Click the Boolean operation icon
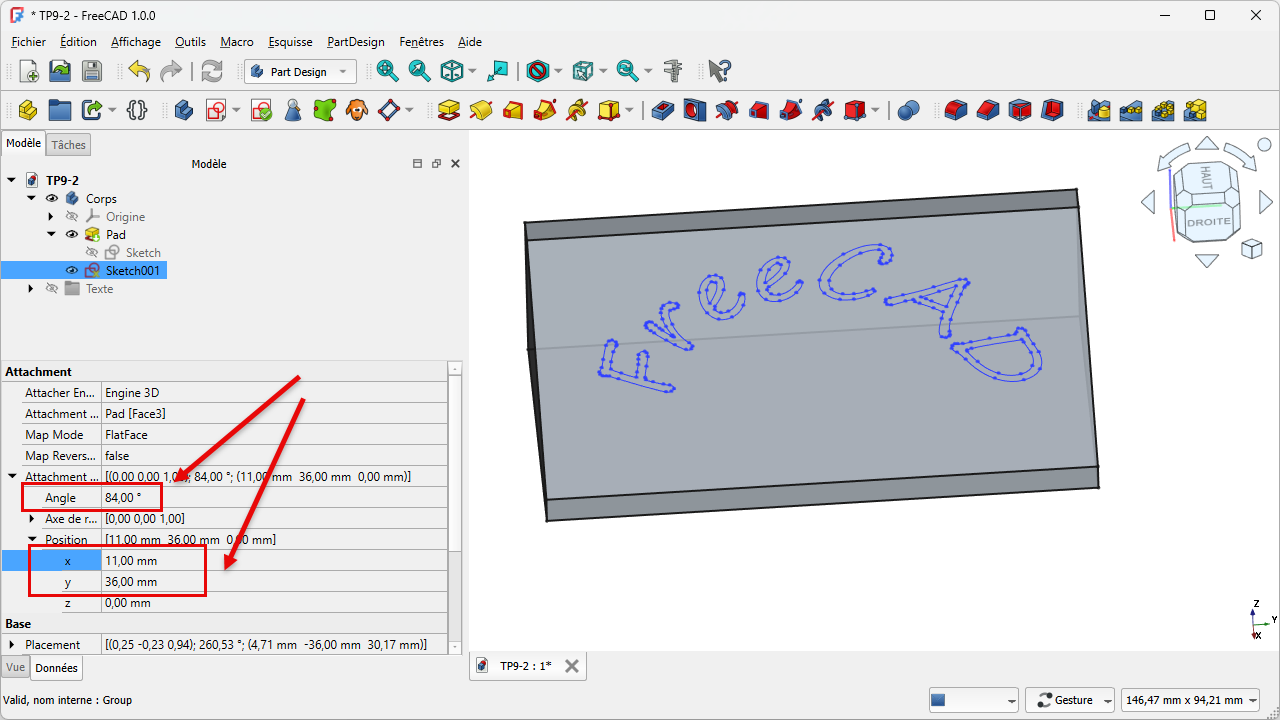1280x720 pixels. pyautogui.click(x=908, y=110)
